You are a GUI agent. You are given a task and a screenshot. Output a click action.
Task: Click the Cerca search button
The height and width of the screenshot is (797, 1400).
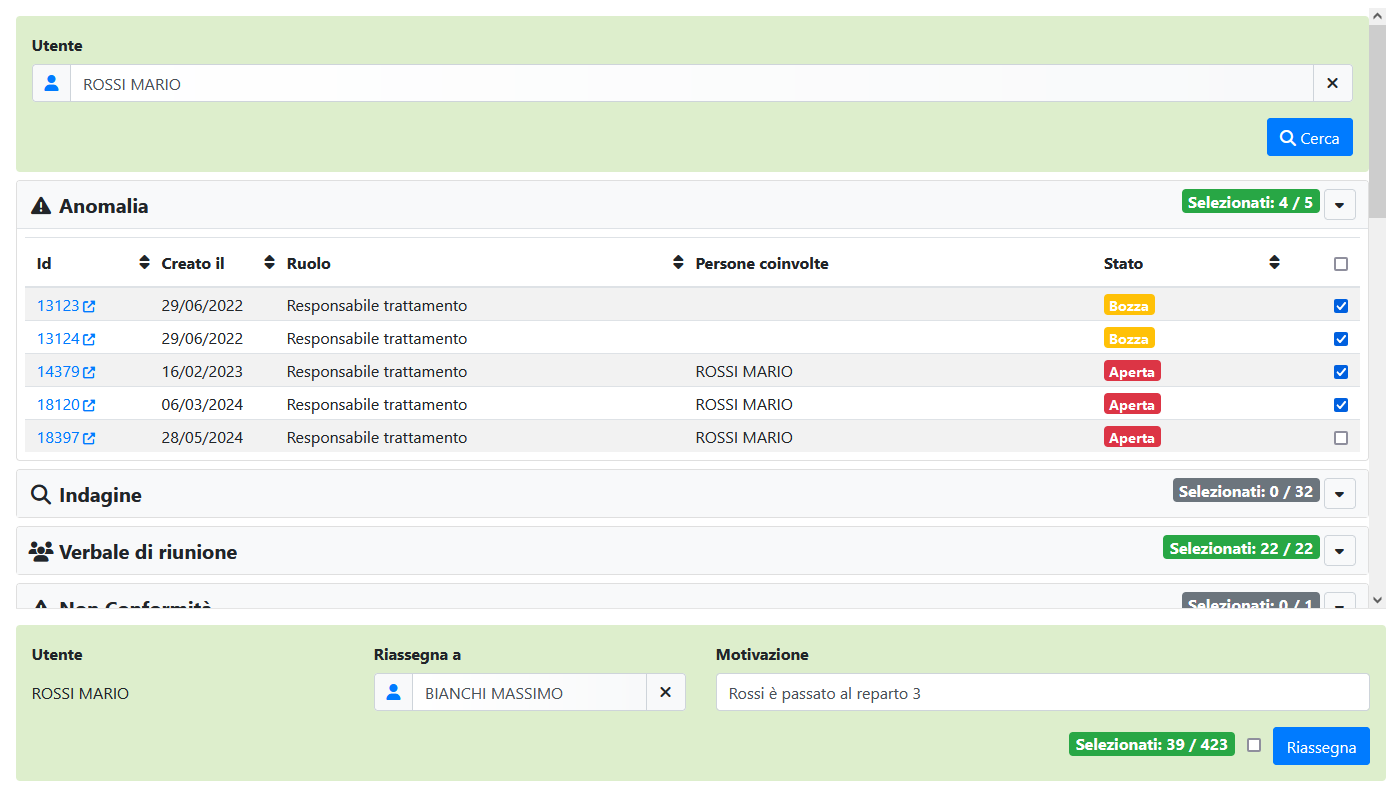pyautogui.click(x=1309, y=137)
